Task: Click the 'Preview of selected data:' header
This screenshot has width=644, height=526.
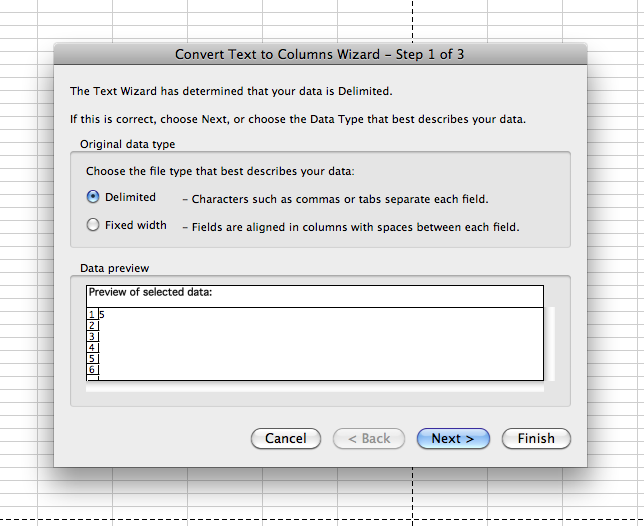Action: click(150, 293)
